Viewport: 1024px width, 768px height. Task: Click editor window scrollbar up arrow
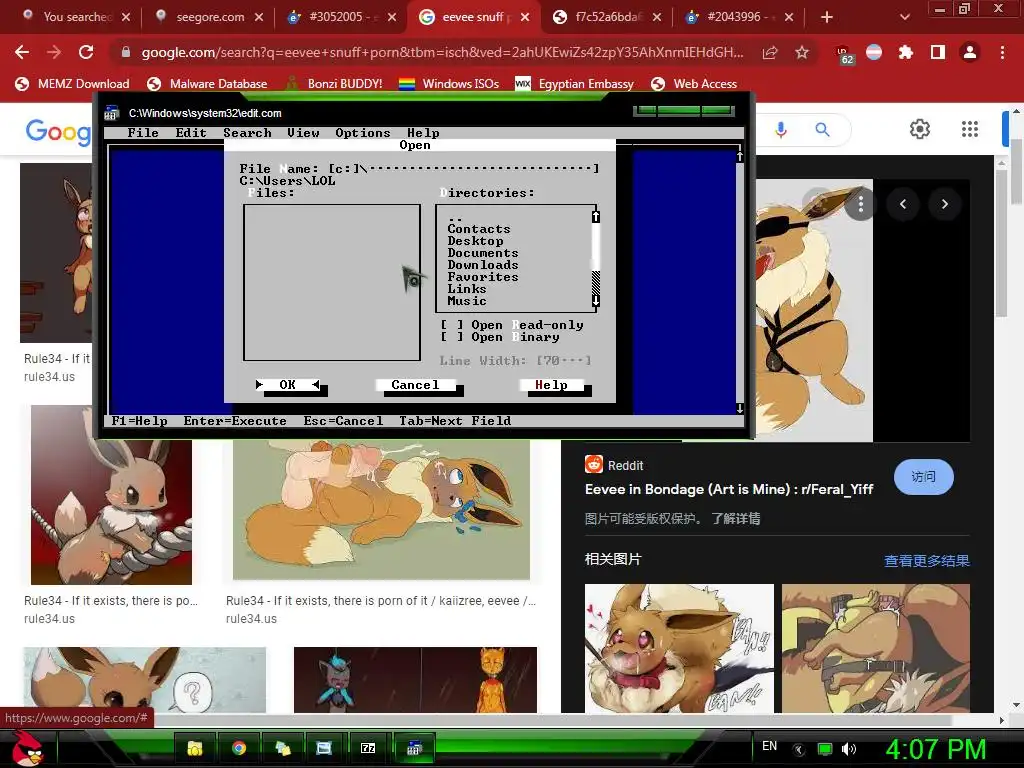[739, 156]
